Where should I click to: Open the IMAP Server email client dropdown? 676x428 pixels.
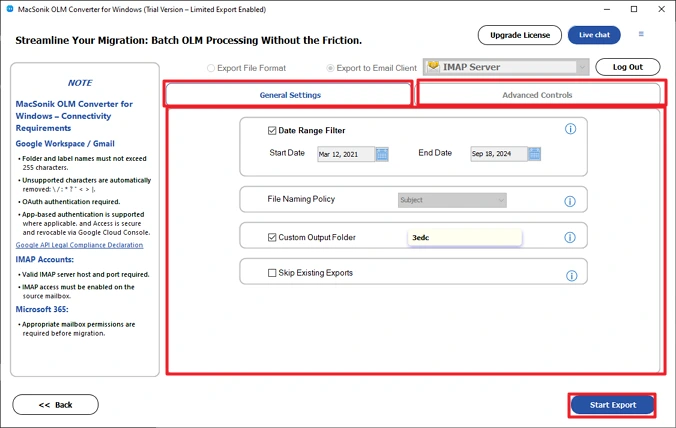point(506,67)
